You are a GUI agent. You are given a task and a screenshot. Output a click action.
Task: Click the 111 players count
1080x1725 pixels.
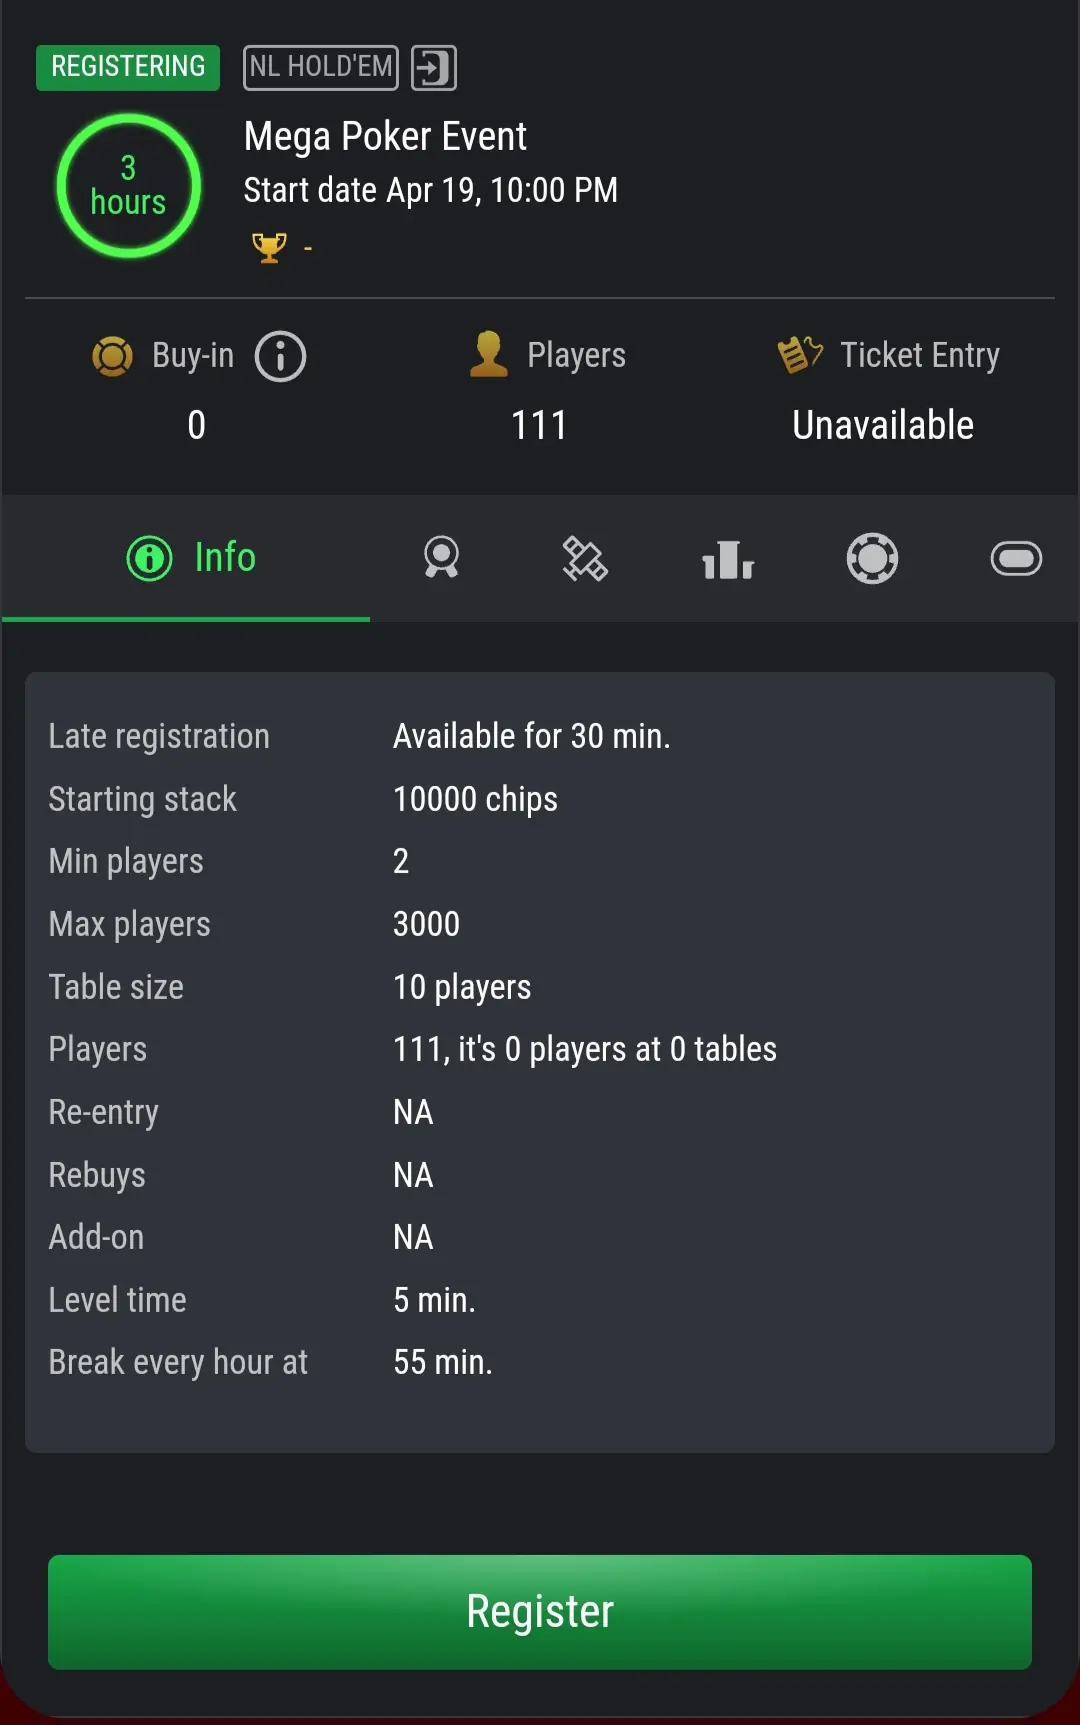click(539, 425)
